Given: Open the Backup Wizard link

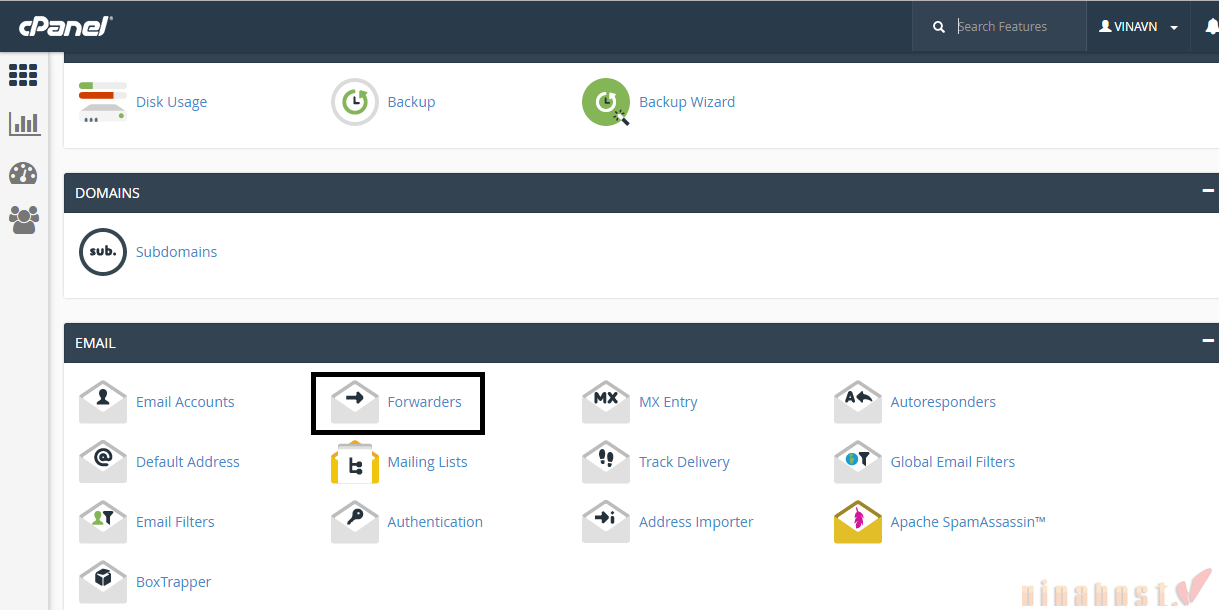Looking at the screenshot, I should (687, 102).
